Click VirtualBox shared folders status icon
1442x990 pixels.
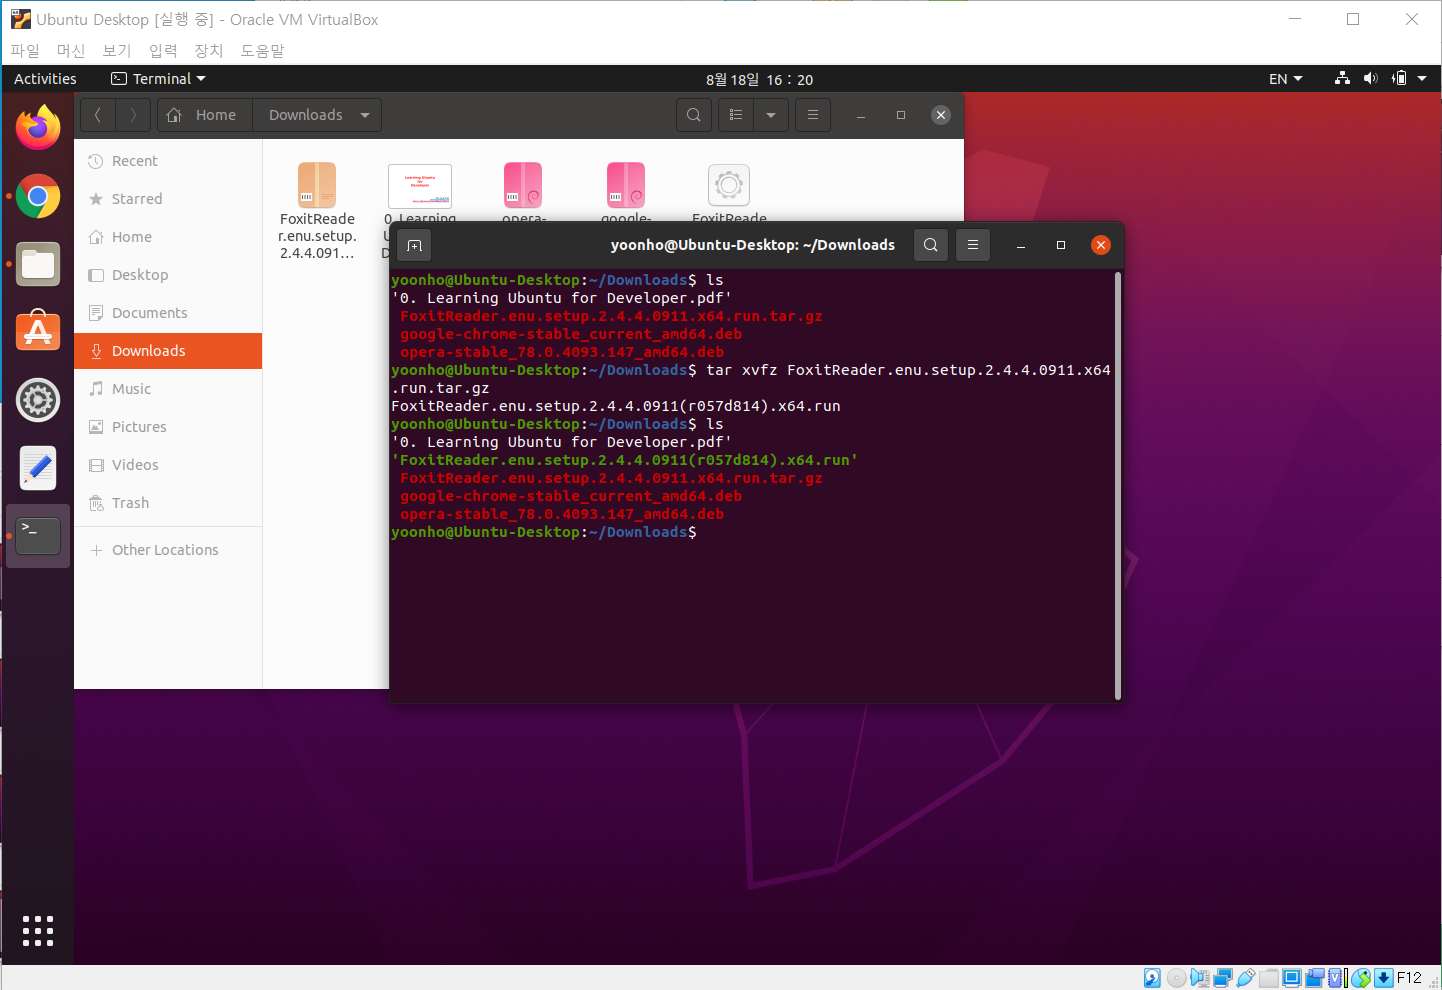1268,978
